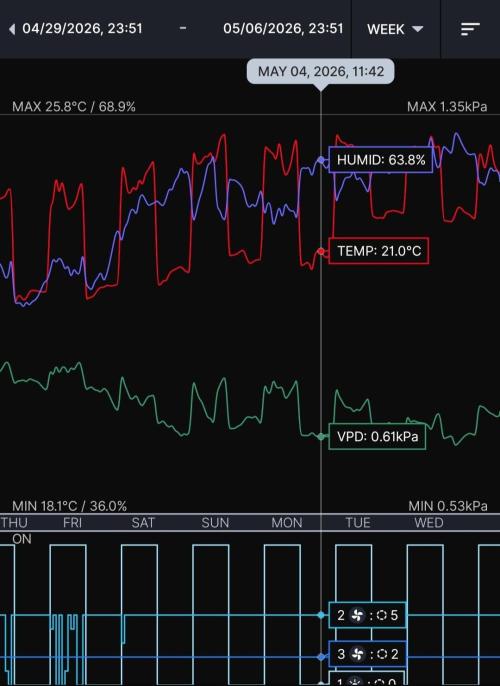500x686 pixels.
Task: Open the WEEK range dropdown
Action: 395,29
